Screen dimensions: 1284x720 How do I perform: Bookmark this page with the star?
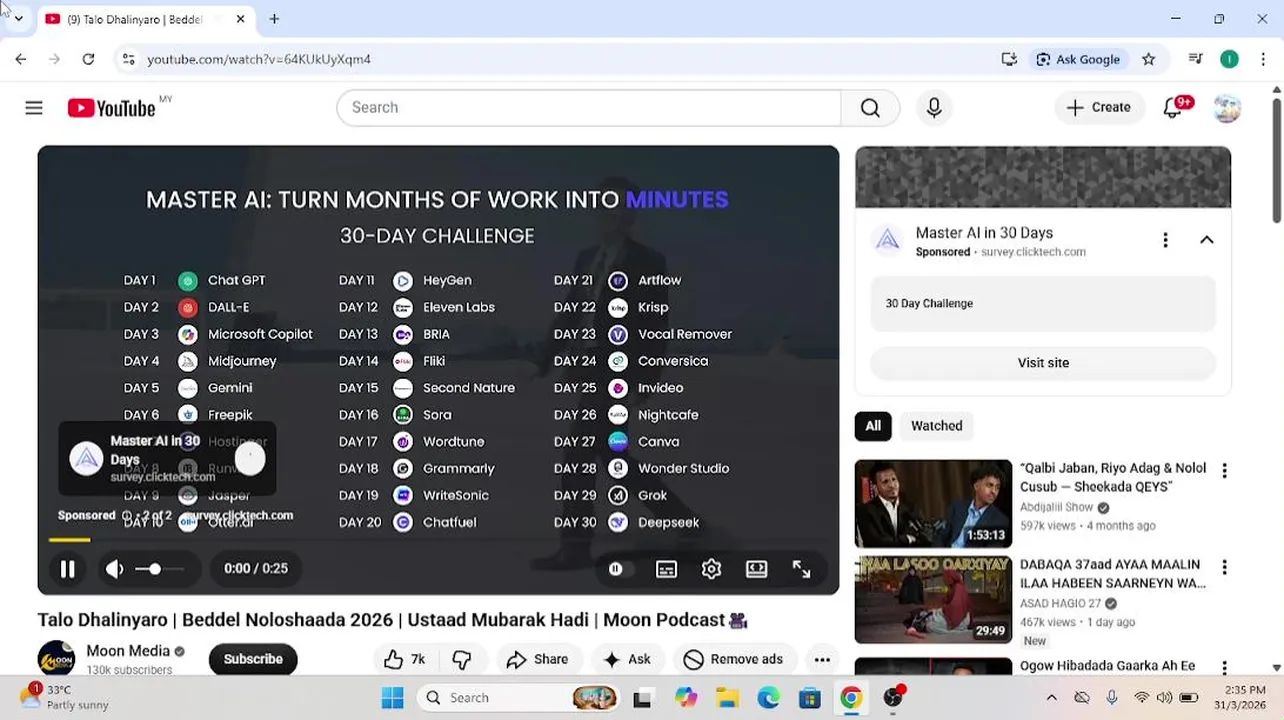click(1149, 59)
